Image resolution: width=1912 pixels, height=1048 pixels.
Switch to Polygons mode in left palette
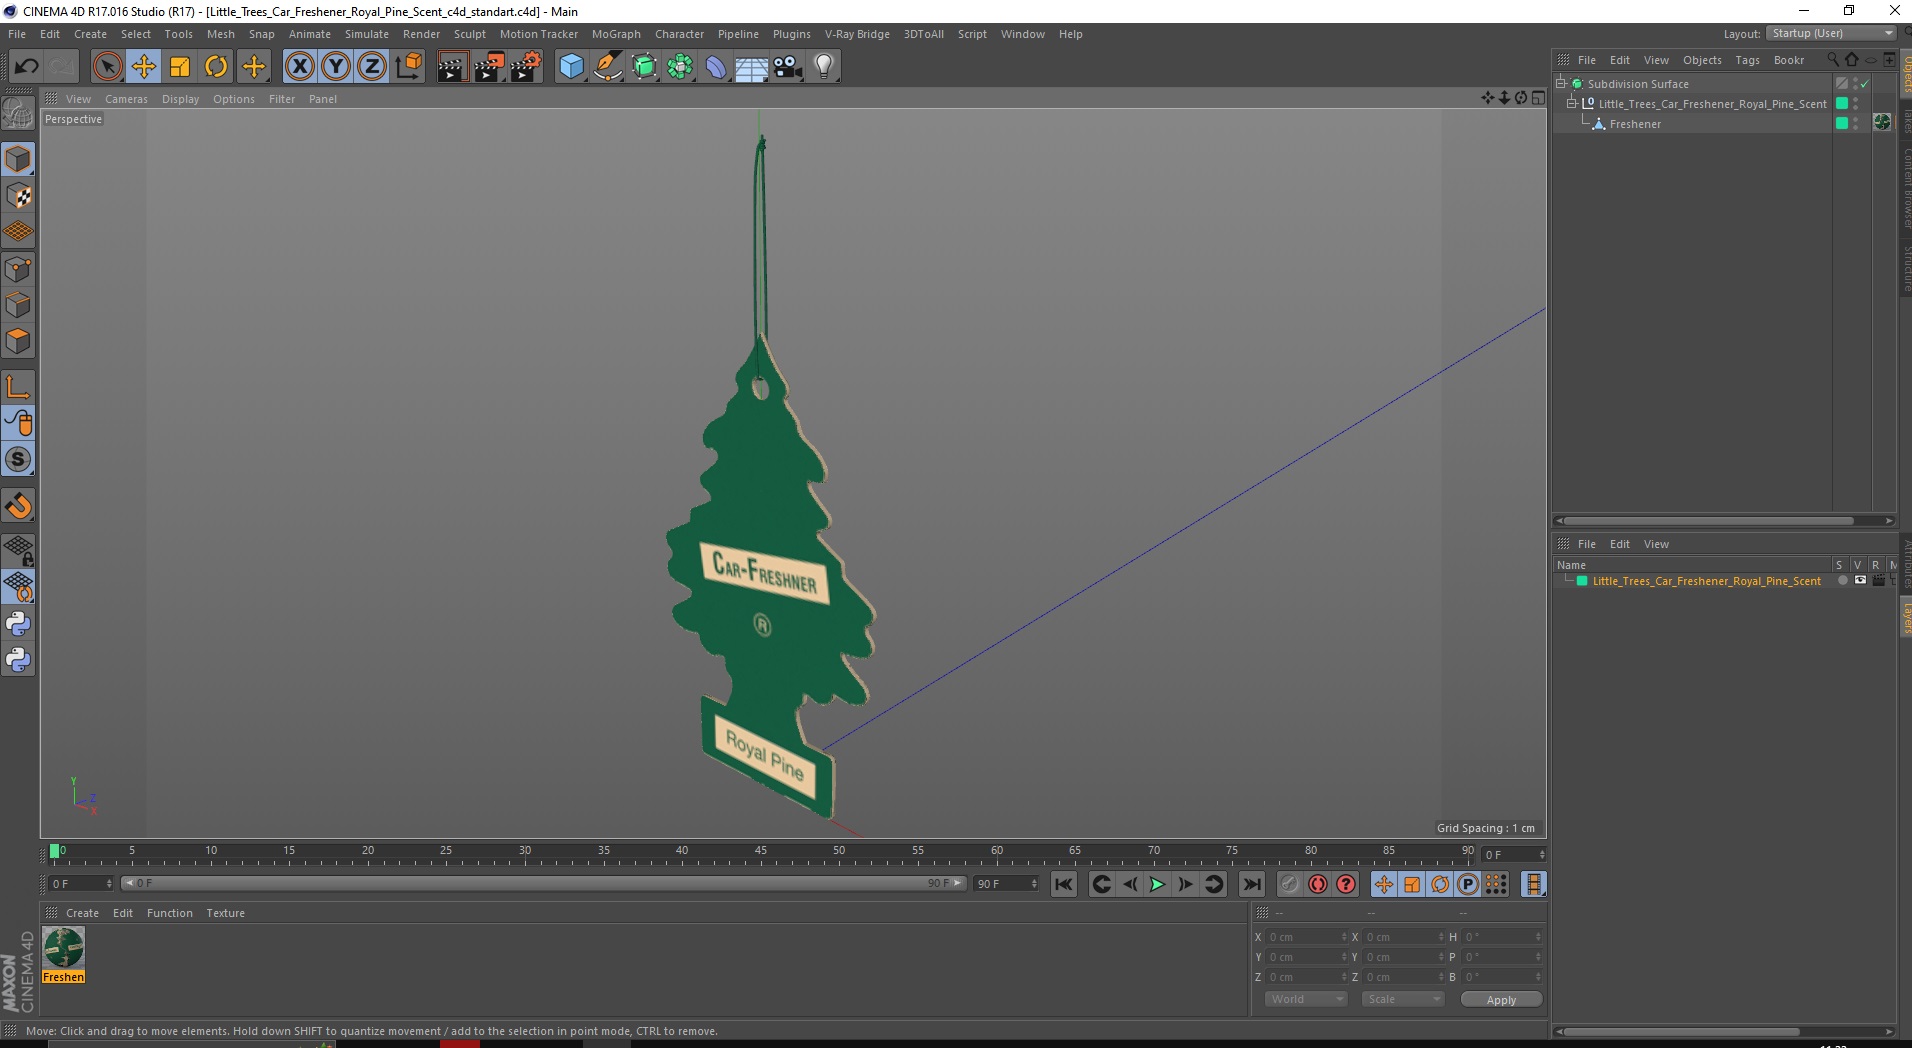click(x=18, y=341)
